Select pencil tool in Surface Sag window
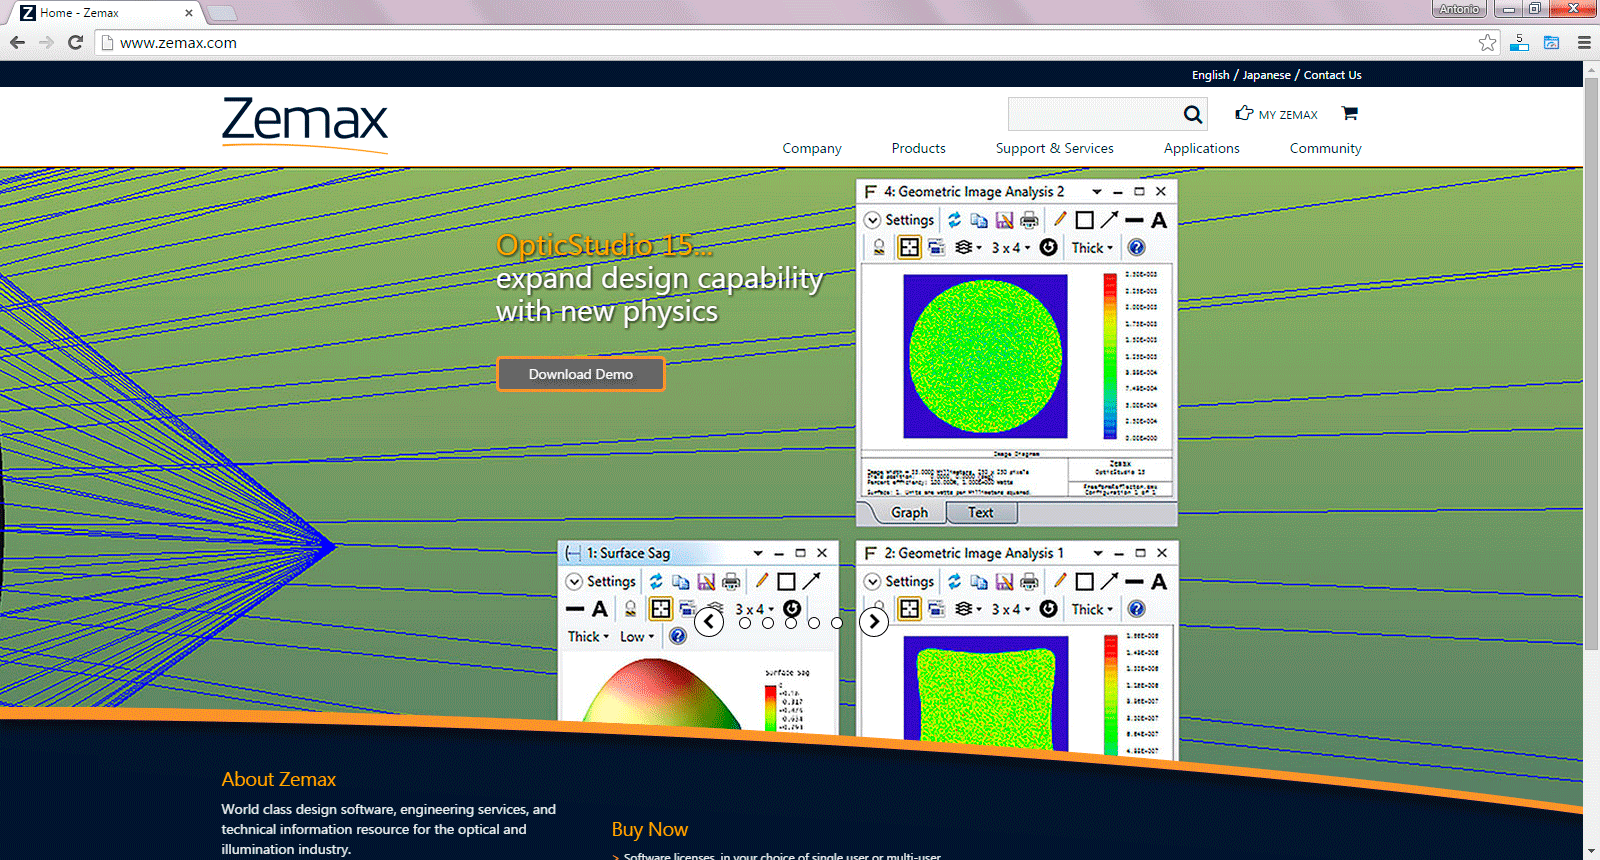The image size is (1600, 860). pos(762,580)
